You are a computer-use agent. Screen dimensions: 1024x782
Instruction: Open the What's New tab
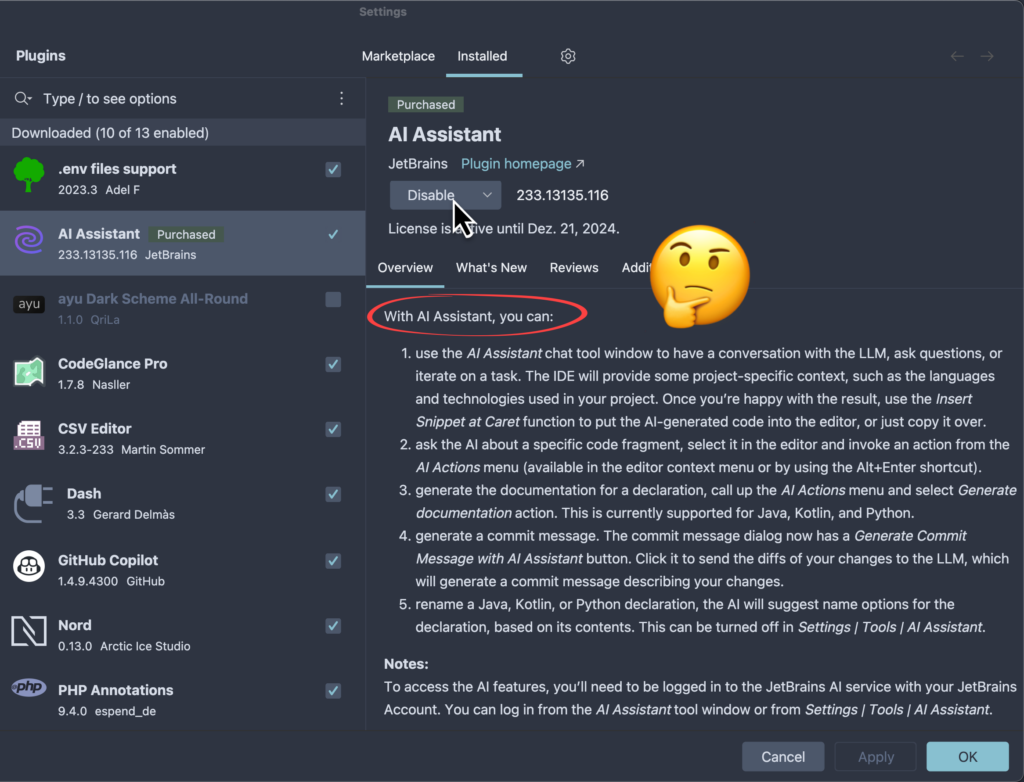pyautogui.click(x=491, y=267)
